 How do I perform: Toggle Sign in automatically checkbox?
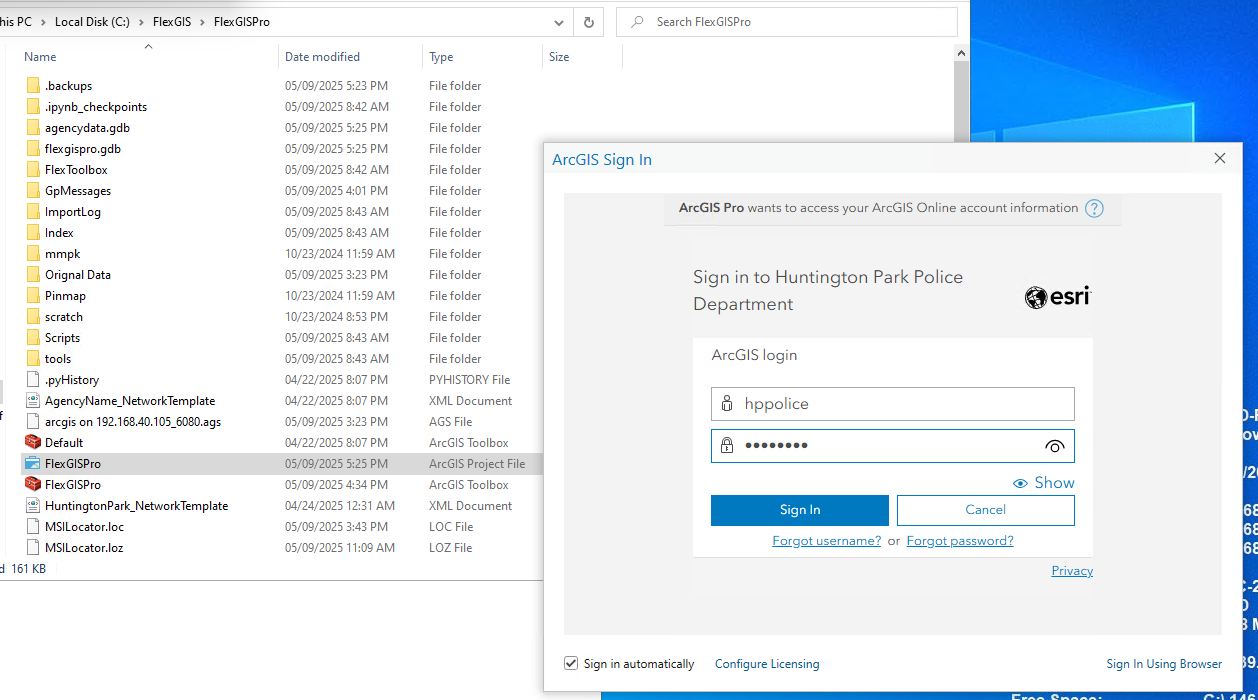pyautogui.click(x=571, y=663)
